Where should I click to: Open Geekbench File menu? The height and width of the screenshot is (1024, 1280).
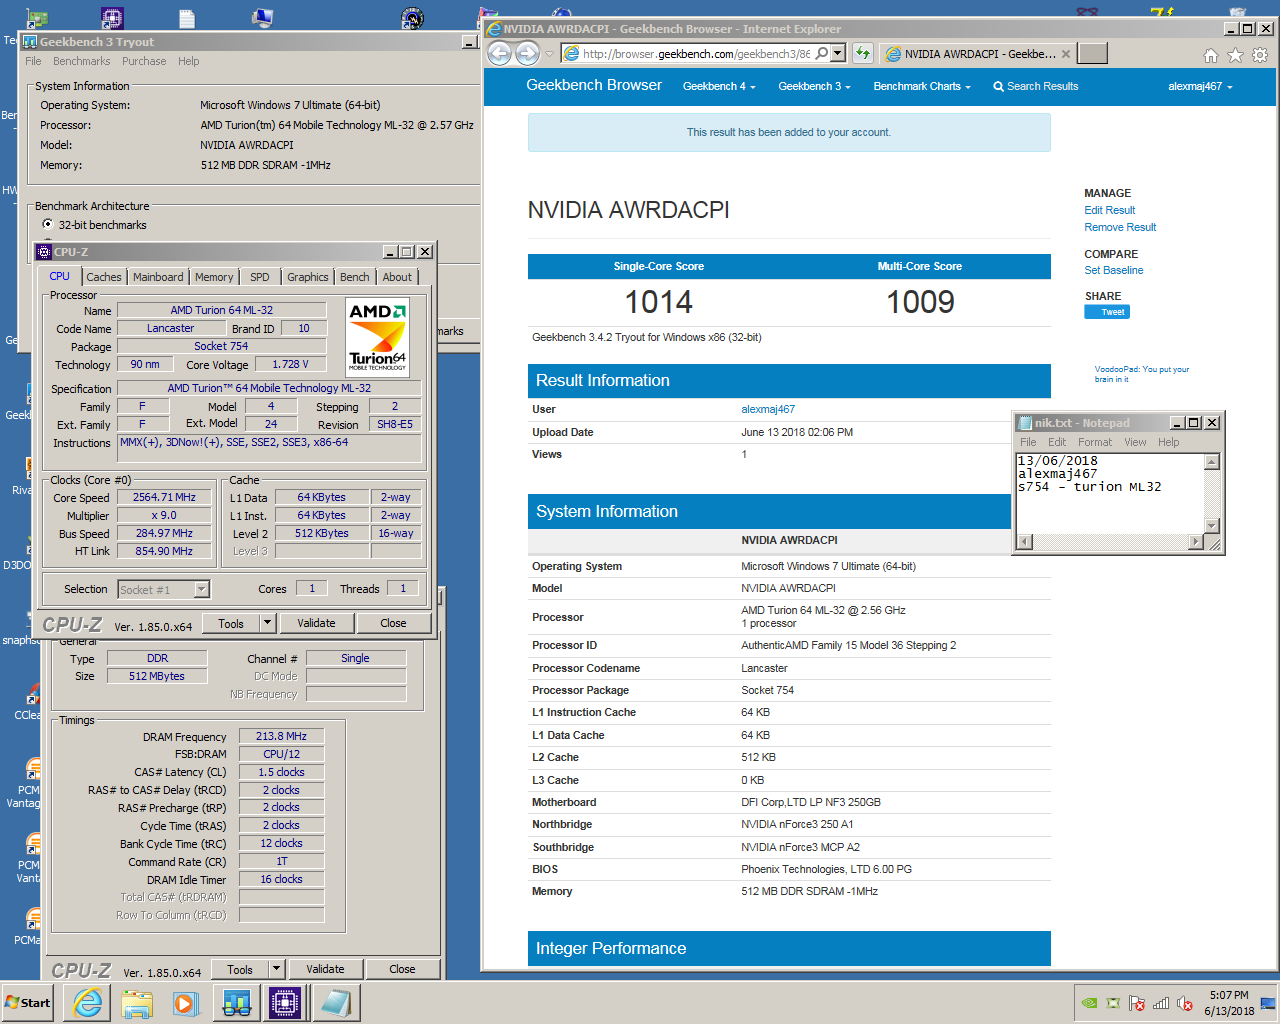33,61
